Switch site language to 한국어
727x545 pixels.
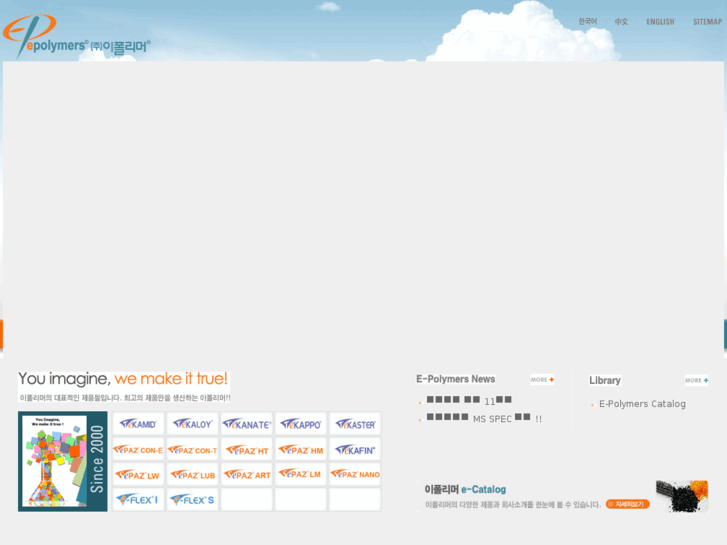(587, 21)
